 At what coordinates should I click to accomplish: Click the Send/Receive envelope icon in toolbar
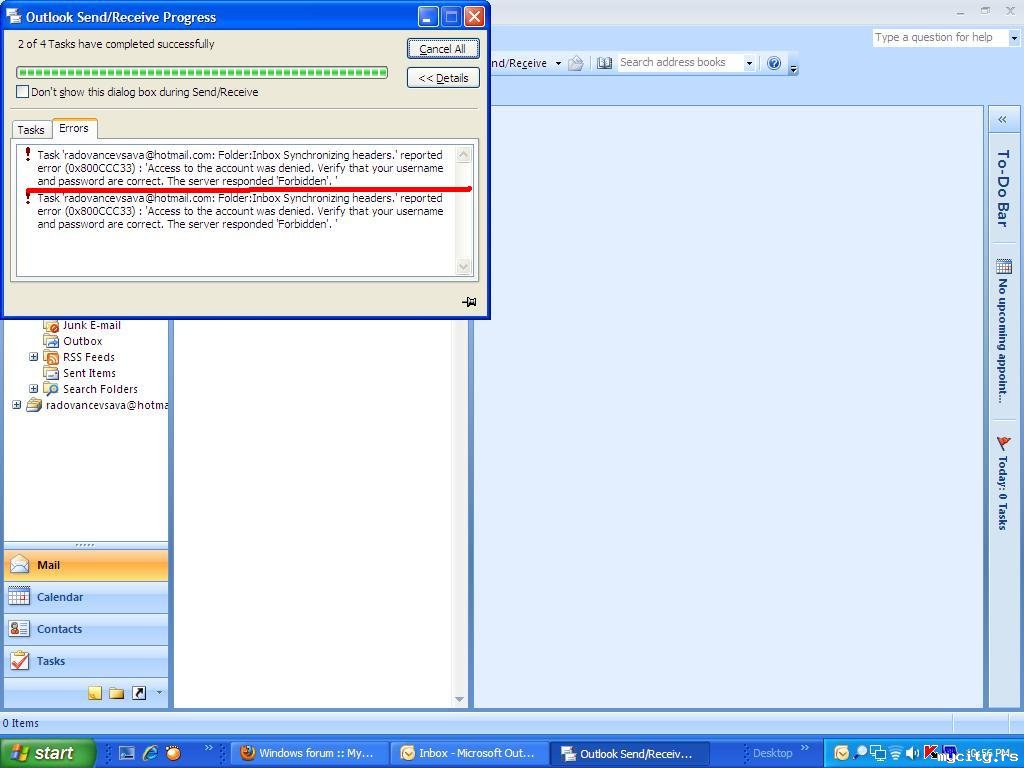tap(575, 63)
